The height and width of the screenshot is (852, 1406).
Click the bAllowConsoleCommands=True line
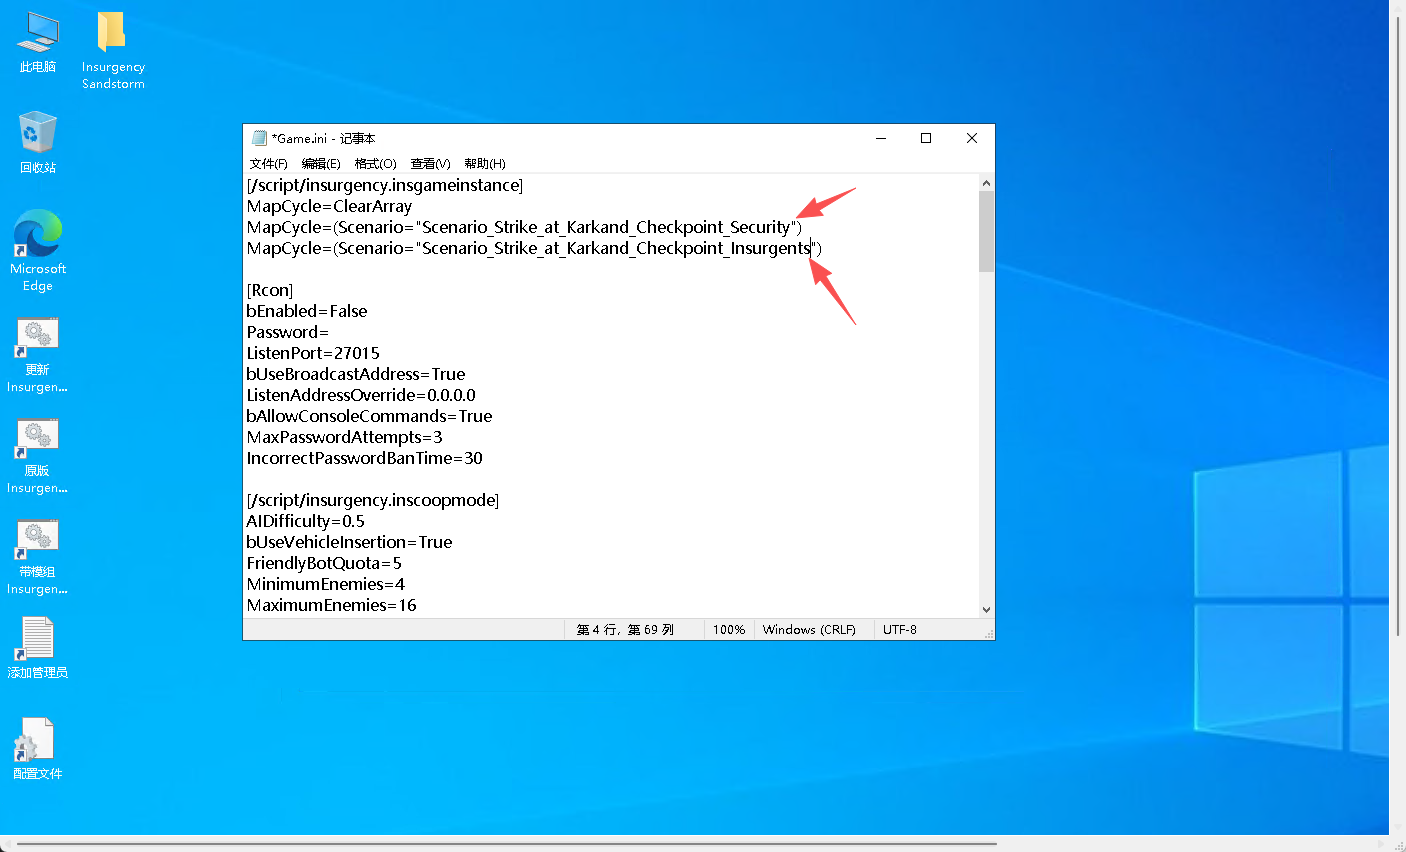pyautogui.click(x=369, y=416)
